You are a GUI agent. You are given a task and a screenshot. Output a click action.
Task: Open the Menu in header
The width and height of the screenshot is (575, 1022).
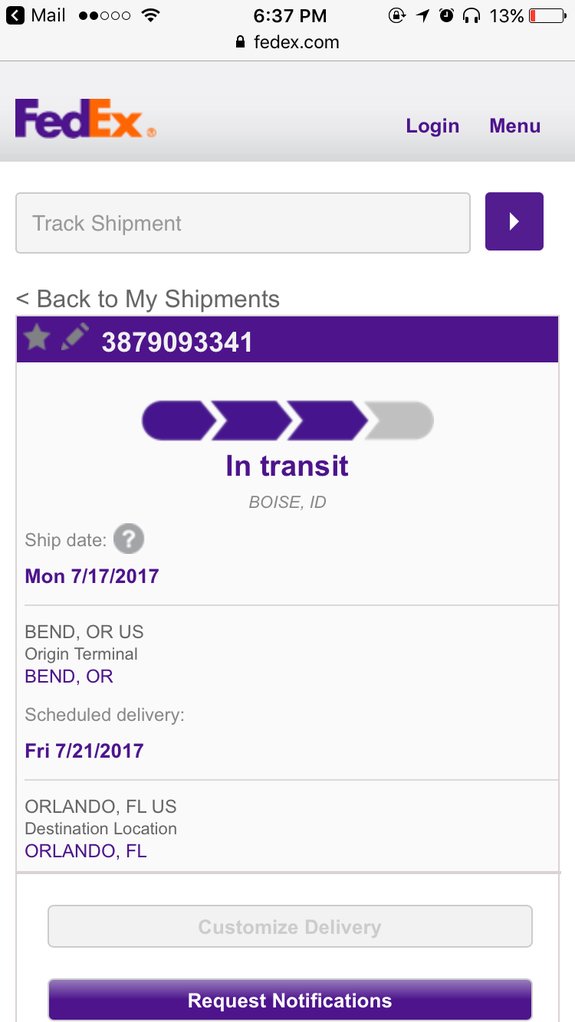click(x=515, y=126)
